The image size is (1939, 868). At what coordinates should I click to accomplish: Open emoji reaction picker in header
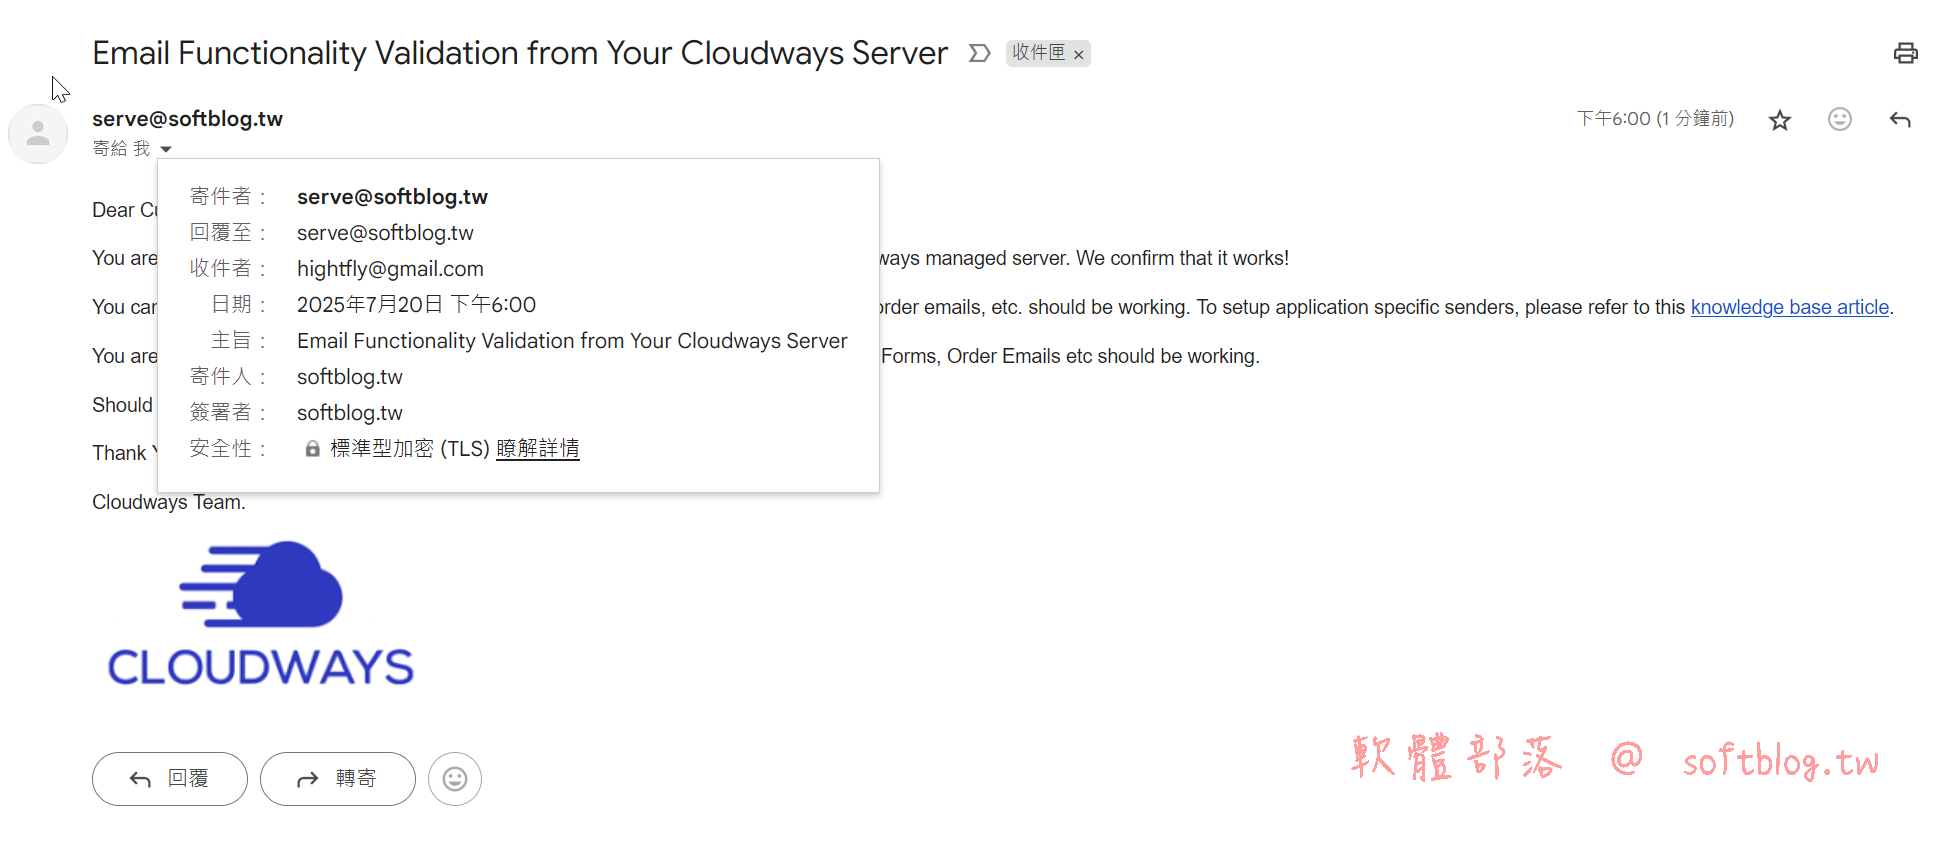(1839, 120)
